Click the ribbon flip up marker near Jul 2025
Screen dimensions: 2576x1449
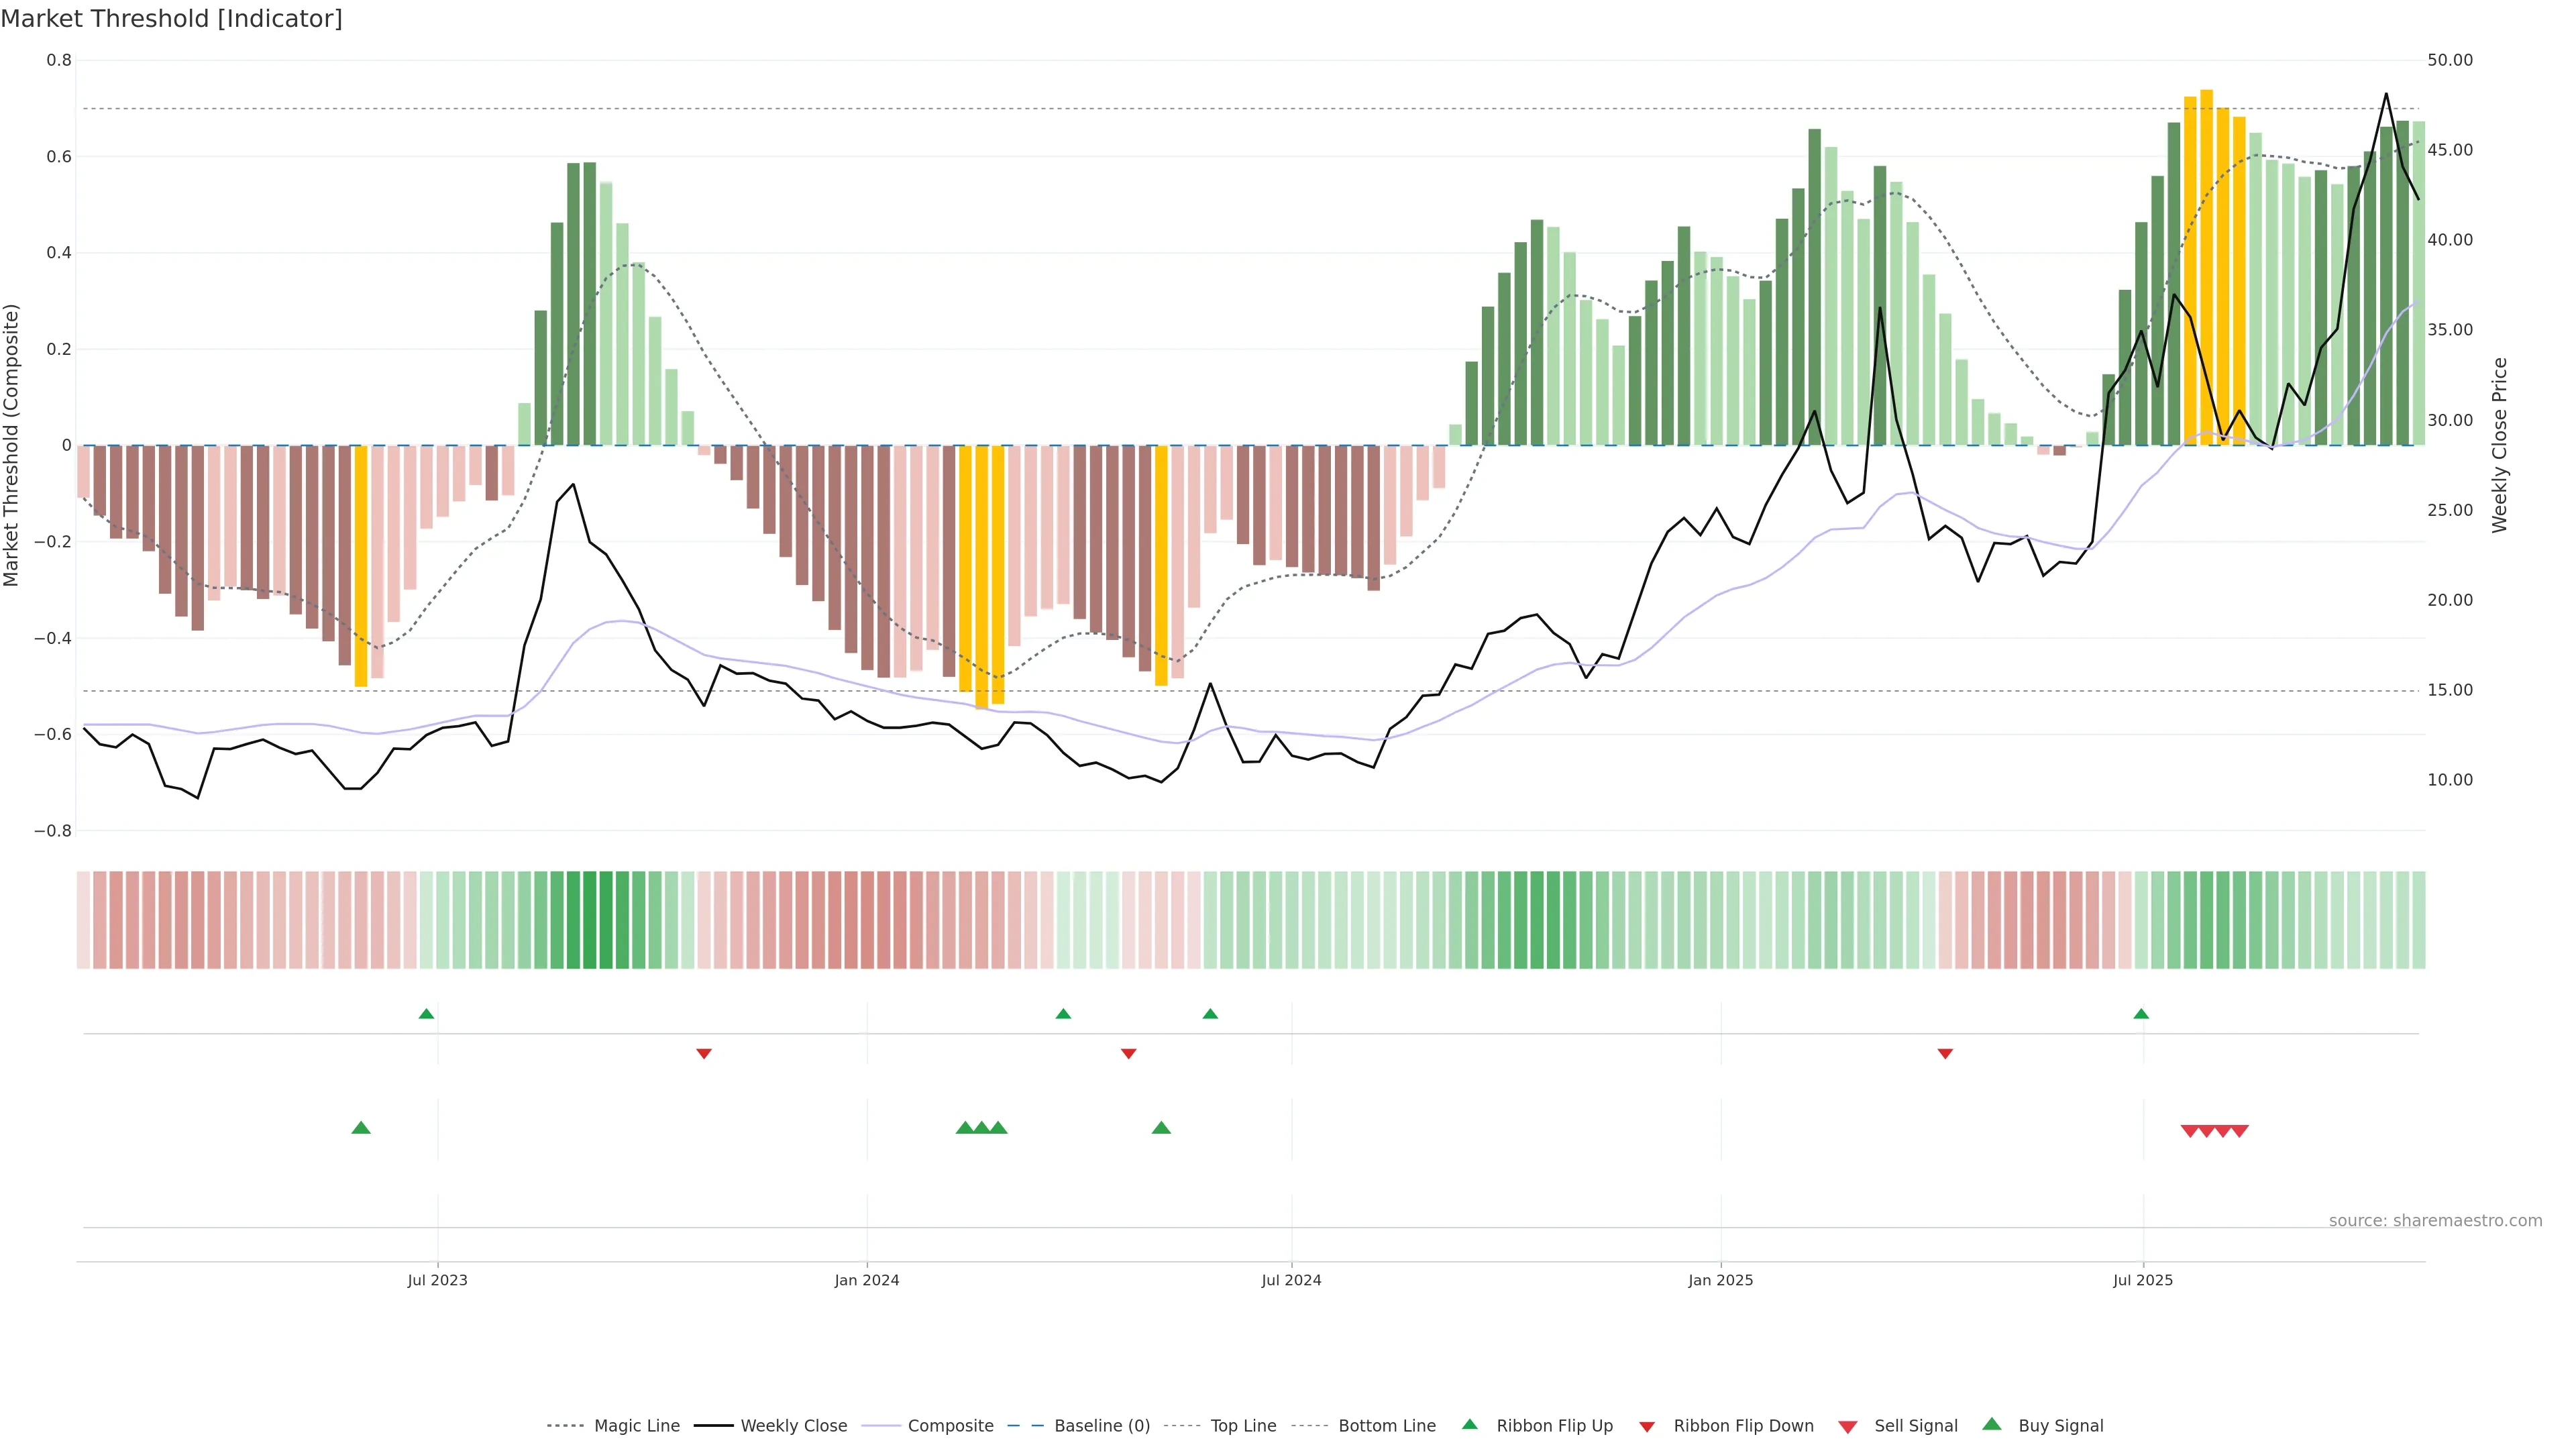2141,1014
